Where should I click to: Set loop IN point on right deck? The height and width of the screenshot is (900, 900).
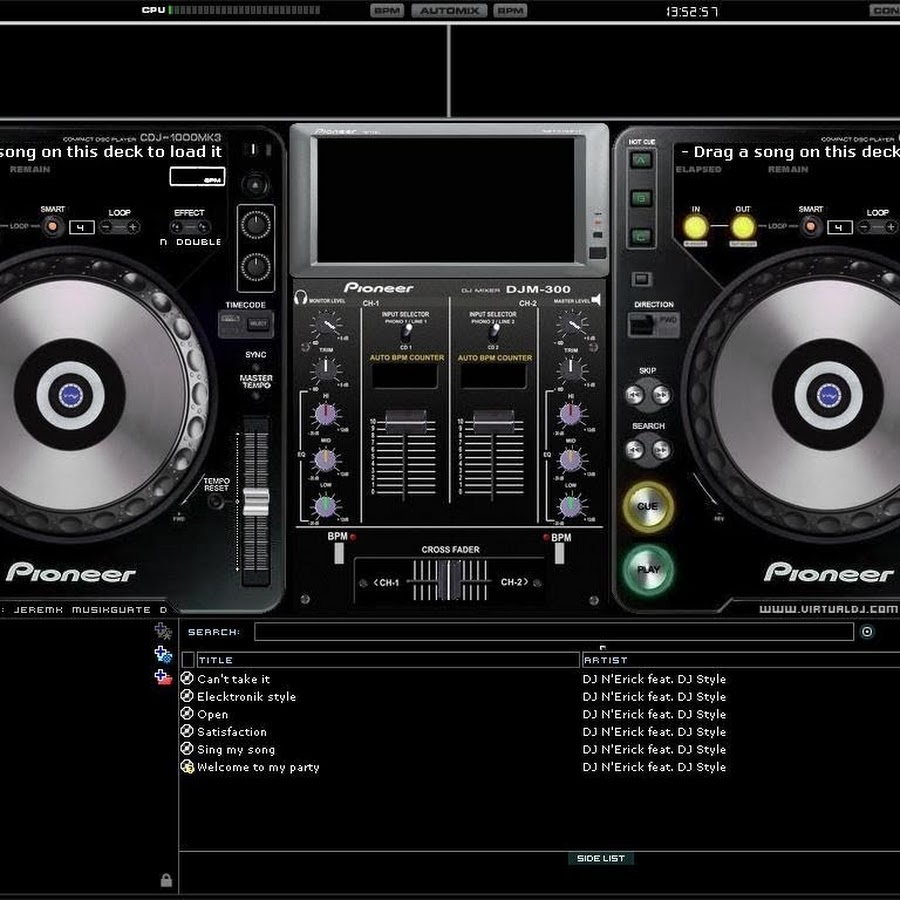click(696, 227)
